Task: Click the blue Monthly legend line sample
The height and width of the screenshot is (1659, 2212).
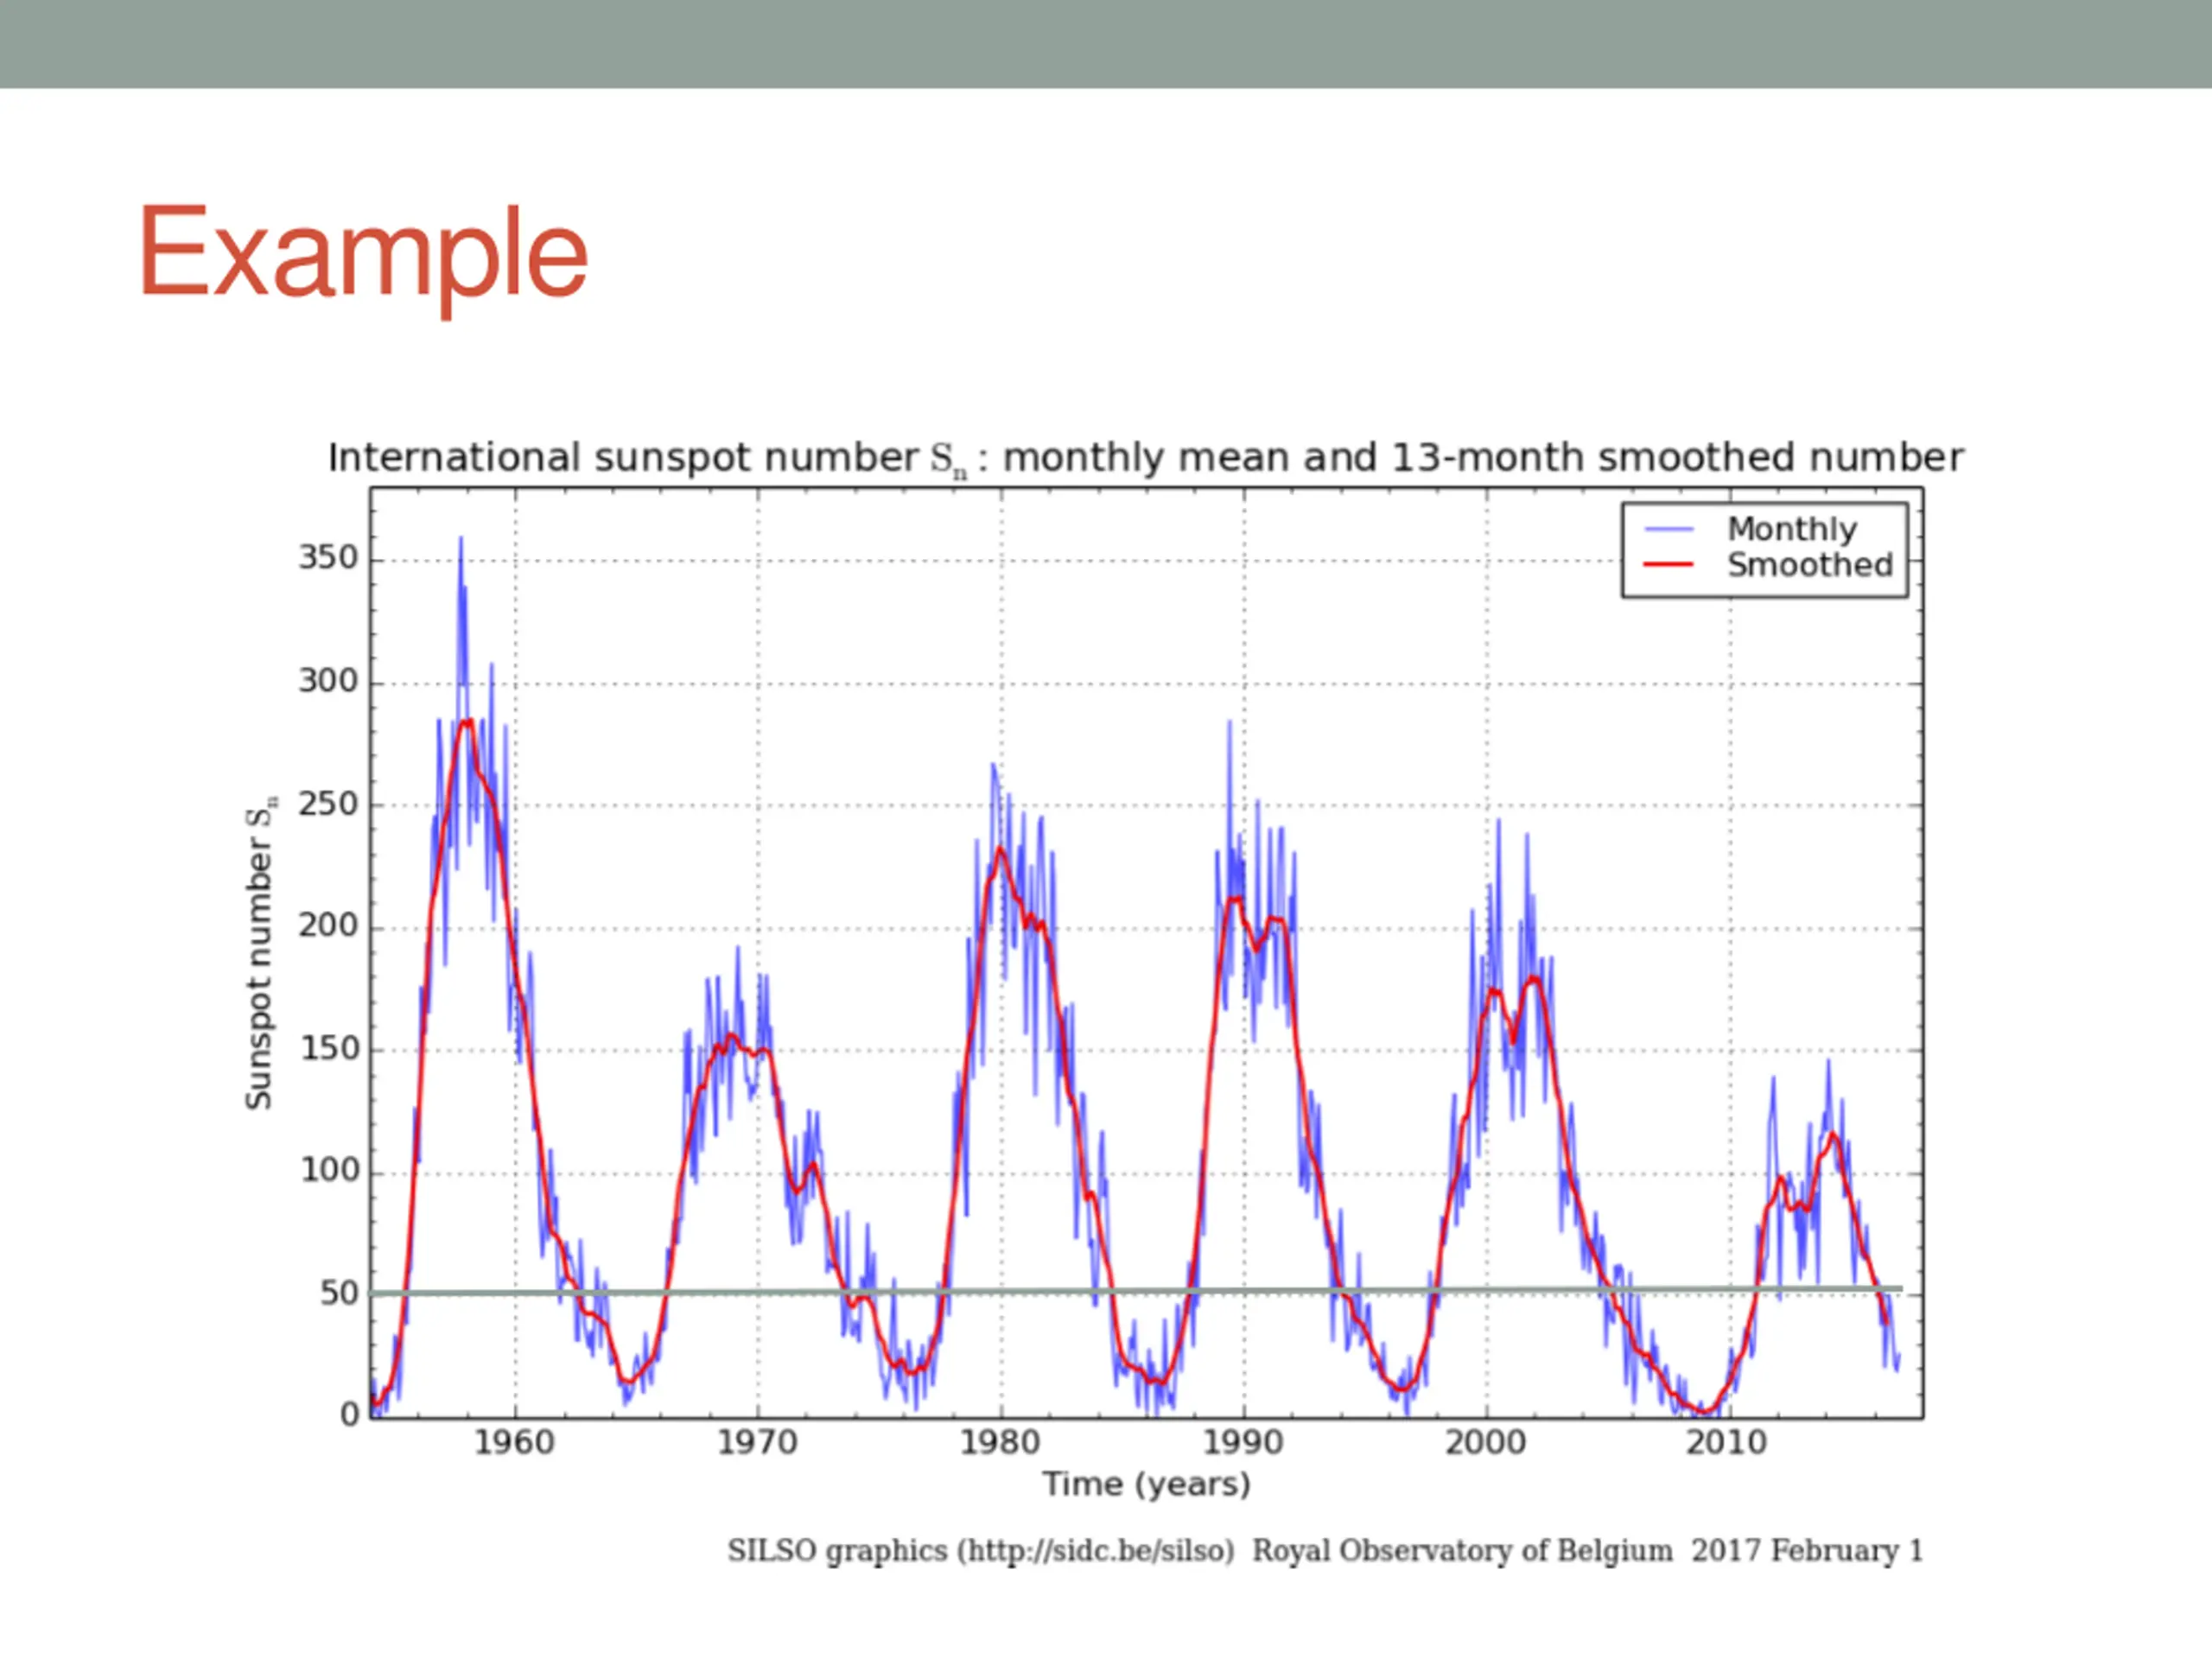Action: (1669, 529)
